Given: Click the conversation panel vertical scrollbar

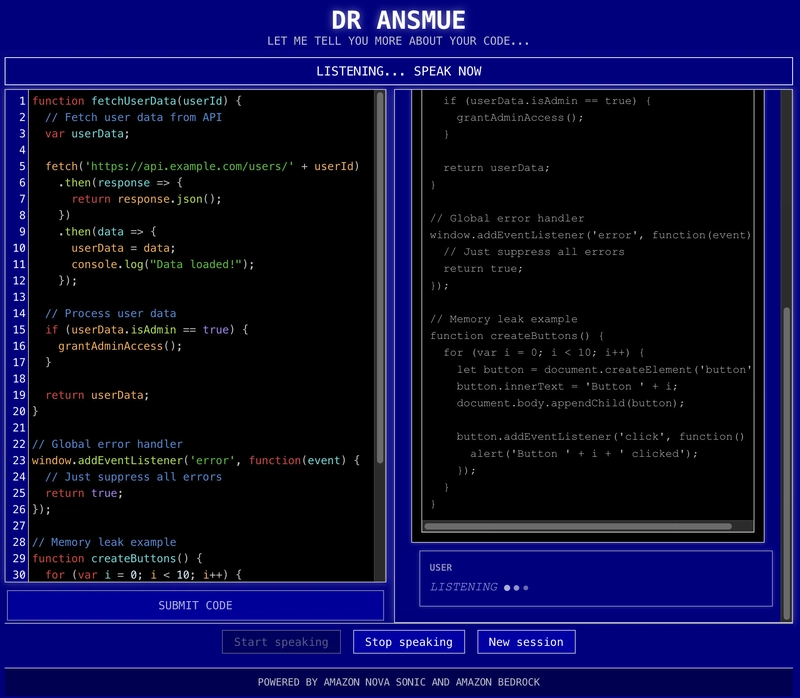Looking at the screenshot, I should pyautogui.click(x=786, y=463).
